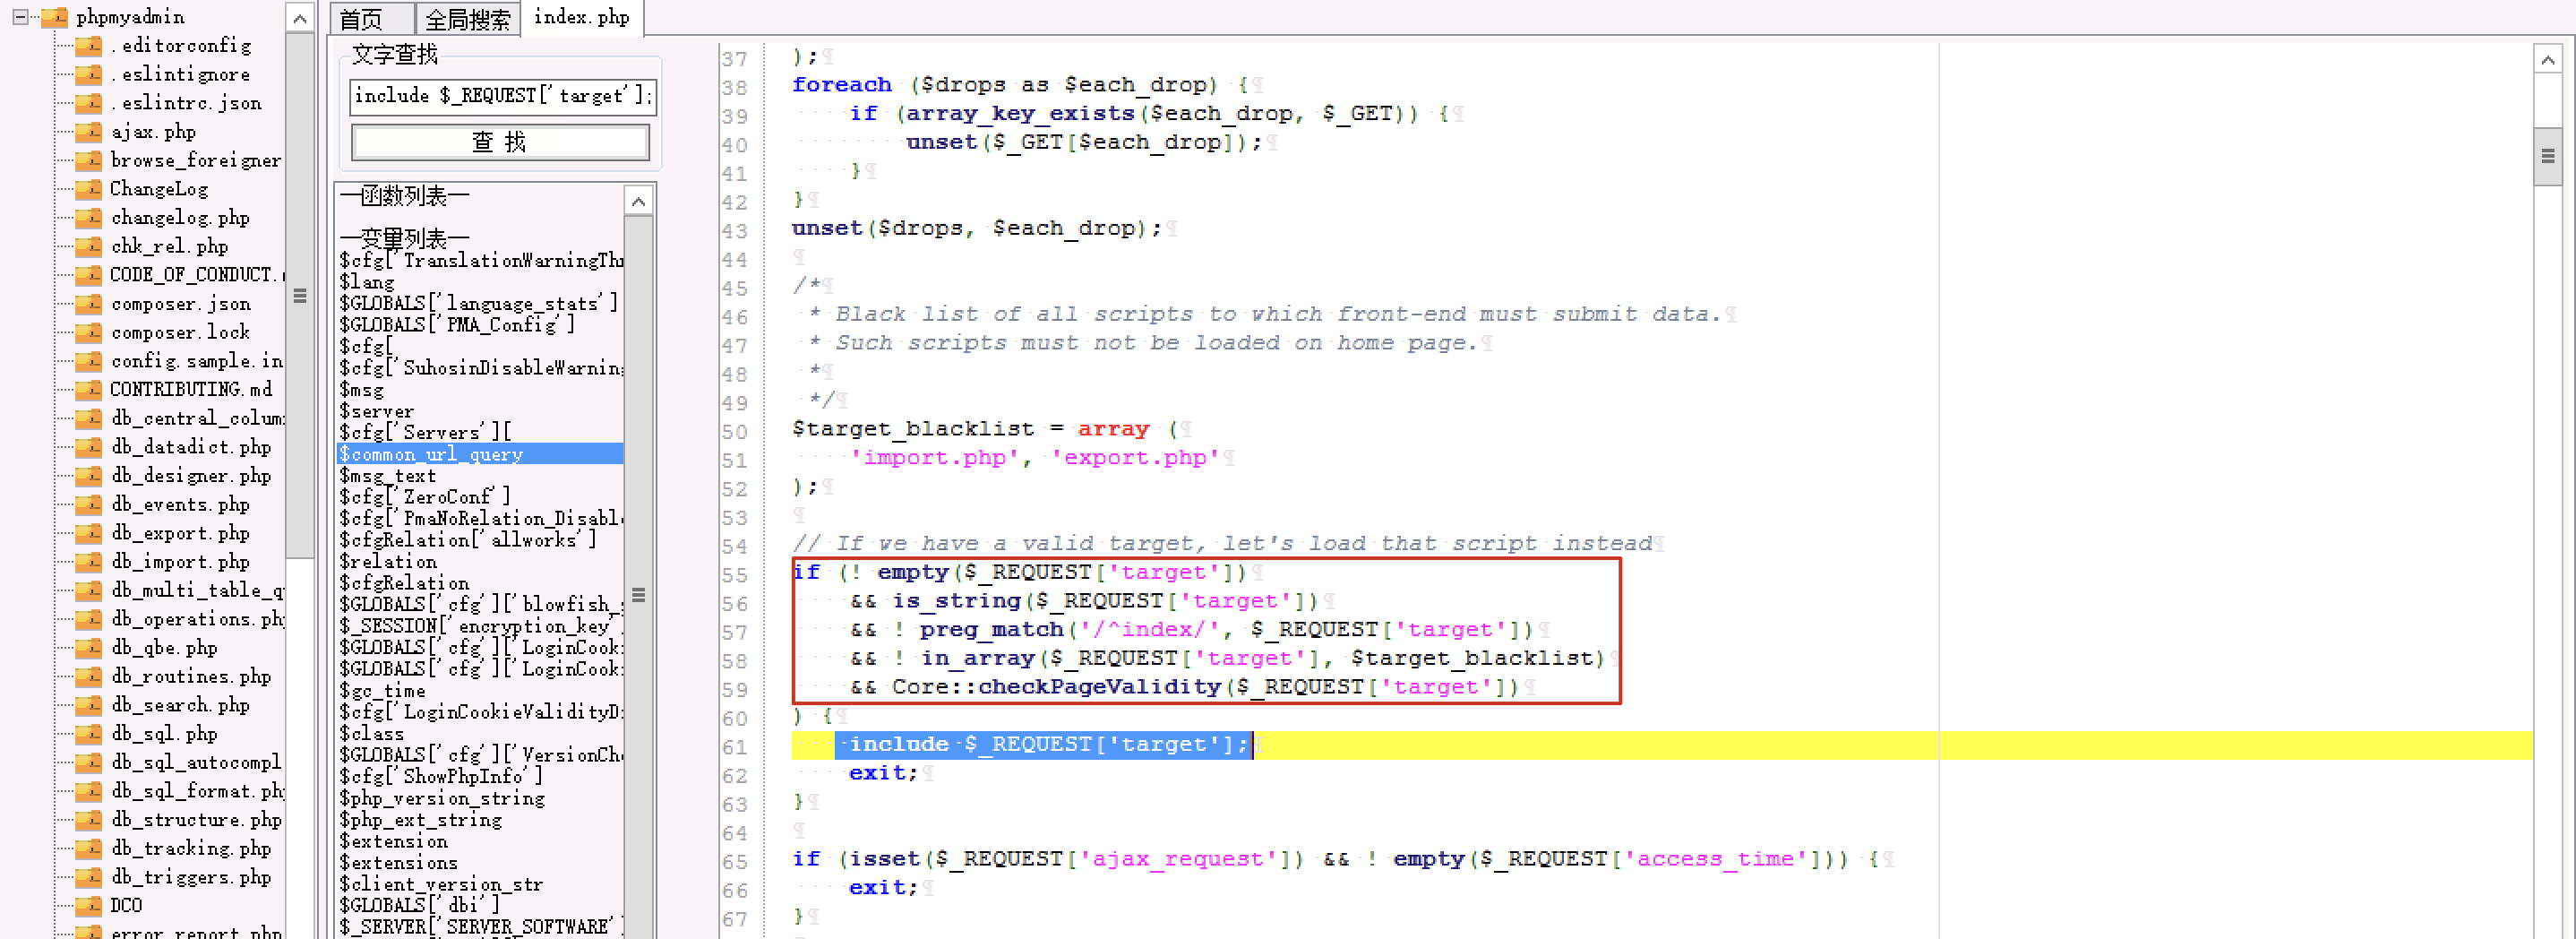The height and width of the screenshot is (939, 2576).
Task: Select $class in the variable list
Action: pyautogui.click(x=372, y=734)
